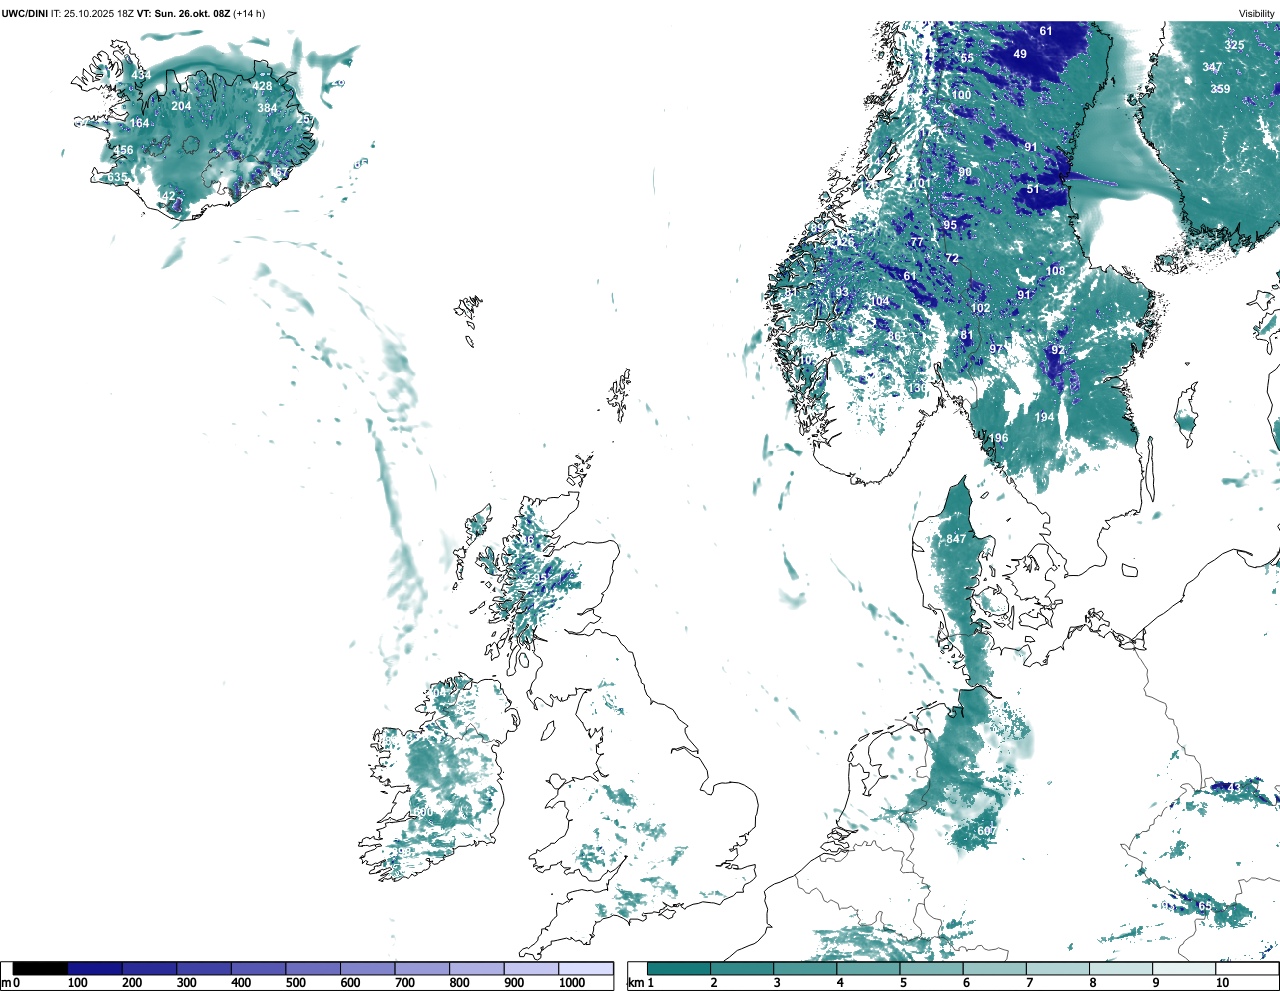Click the '325' value over Finland
1280x991 pixels.
click(1235, 45)
